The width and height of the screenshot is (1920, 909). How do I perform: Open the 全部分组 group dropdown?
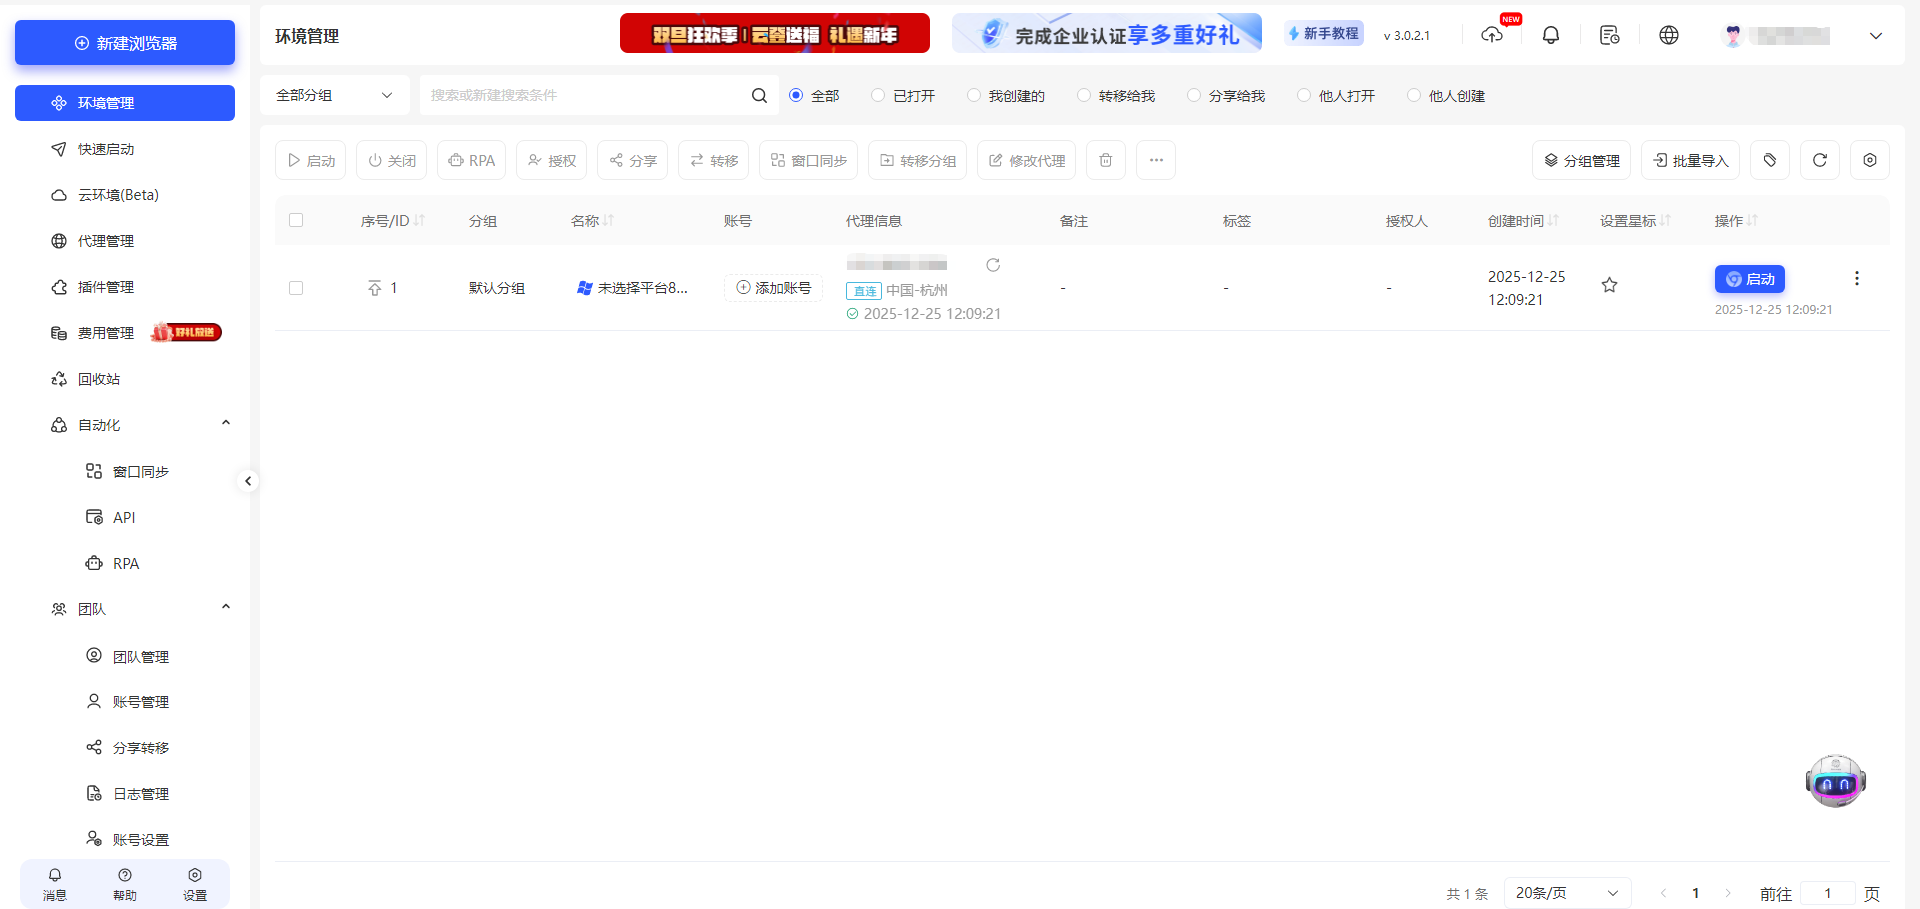(335, 95)
